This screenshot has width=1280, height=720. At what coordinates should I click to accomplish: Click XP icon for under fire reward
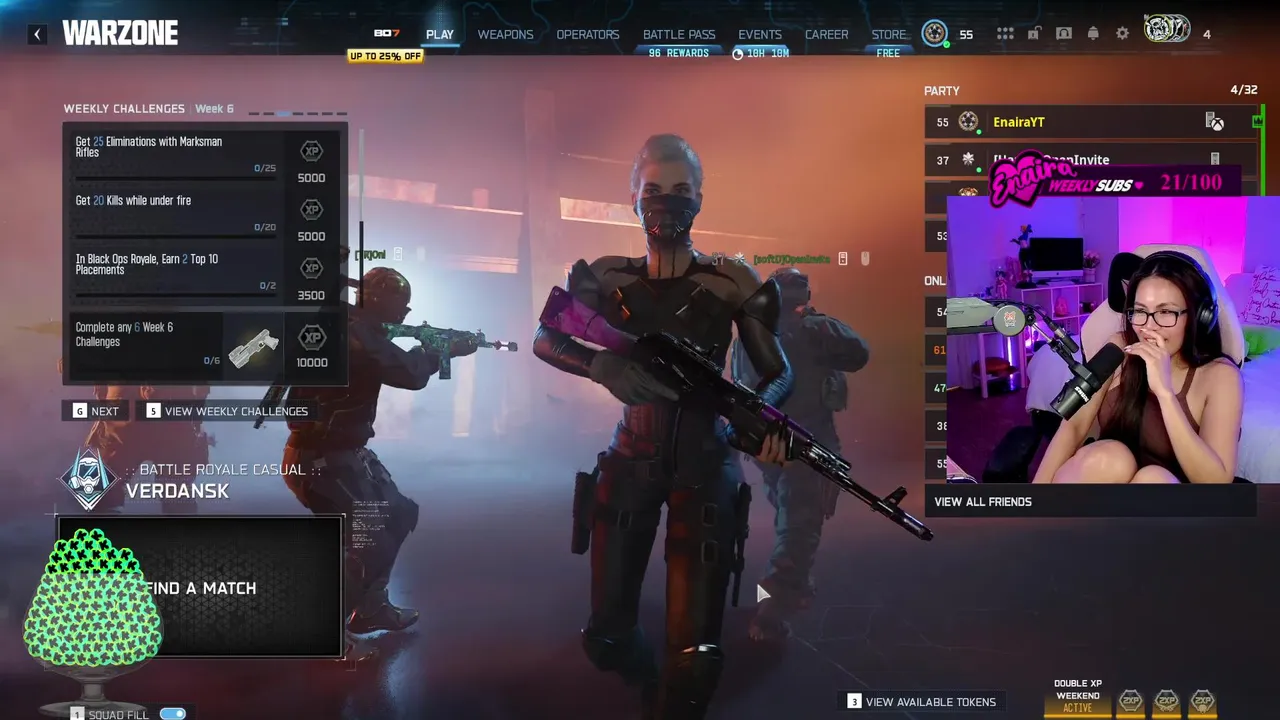click(x=311, y=210)
